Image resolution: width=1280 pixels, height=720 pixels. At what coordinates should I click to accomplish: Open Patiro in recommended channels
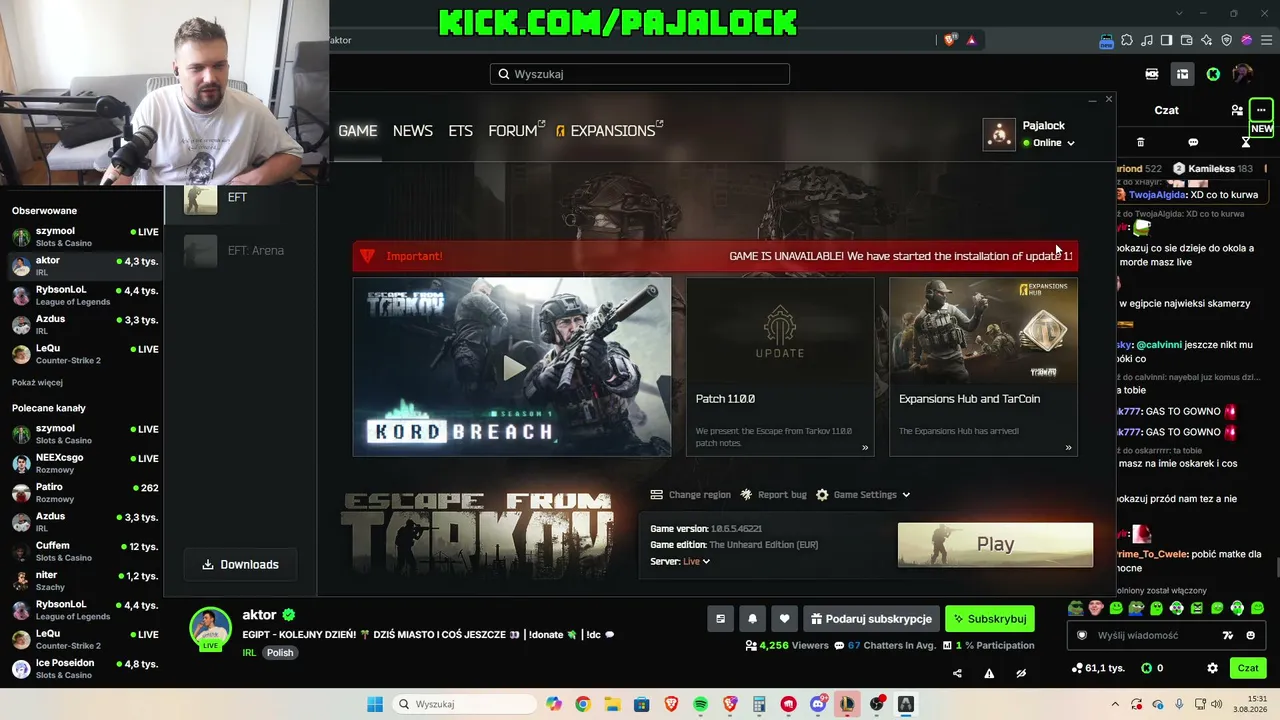(x=85, y=492)
